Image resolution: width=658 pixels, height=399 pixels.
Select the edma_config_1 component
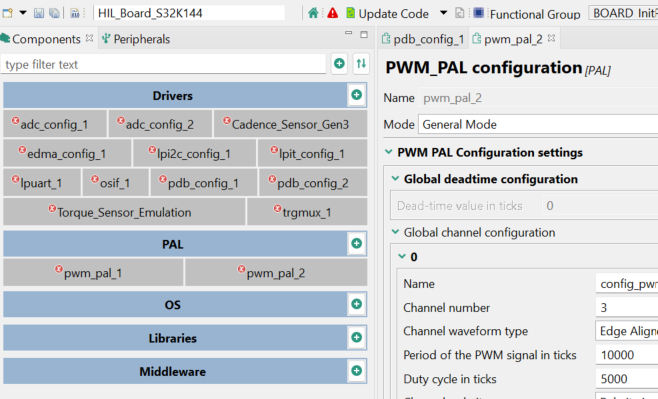click(x=67, y=154)
